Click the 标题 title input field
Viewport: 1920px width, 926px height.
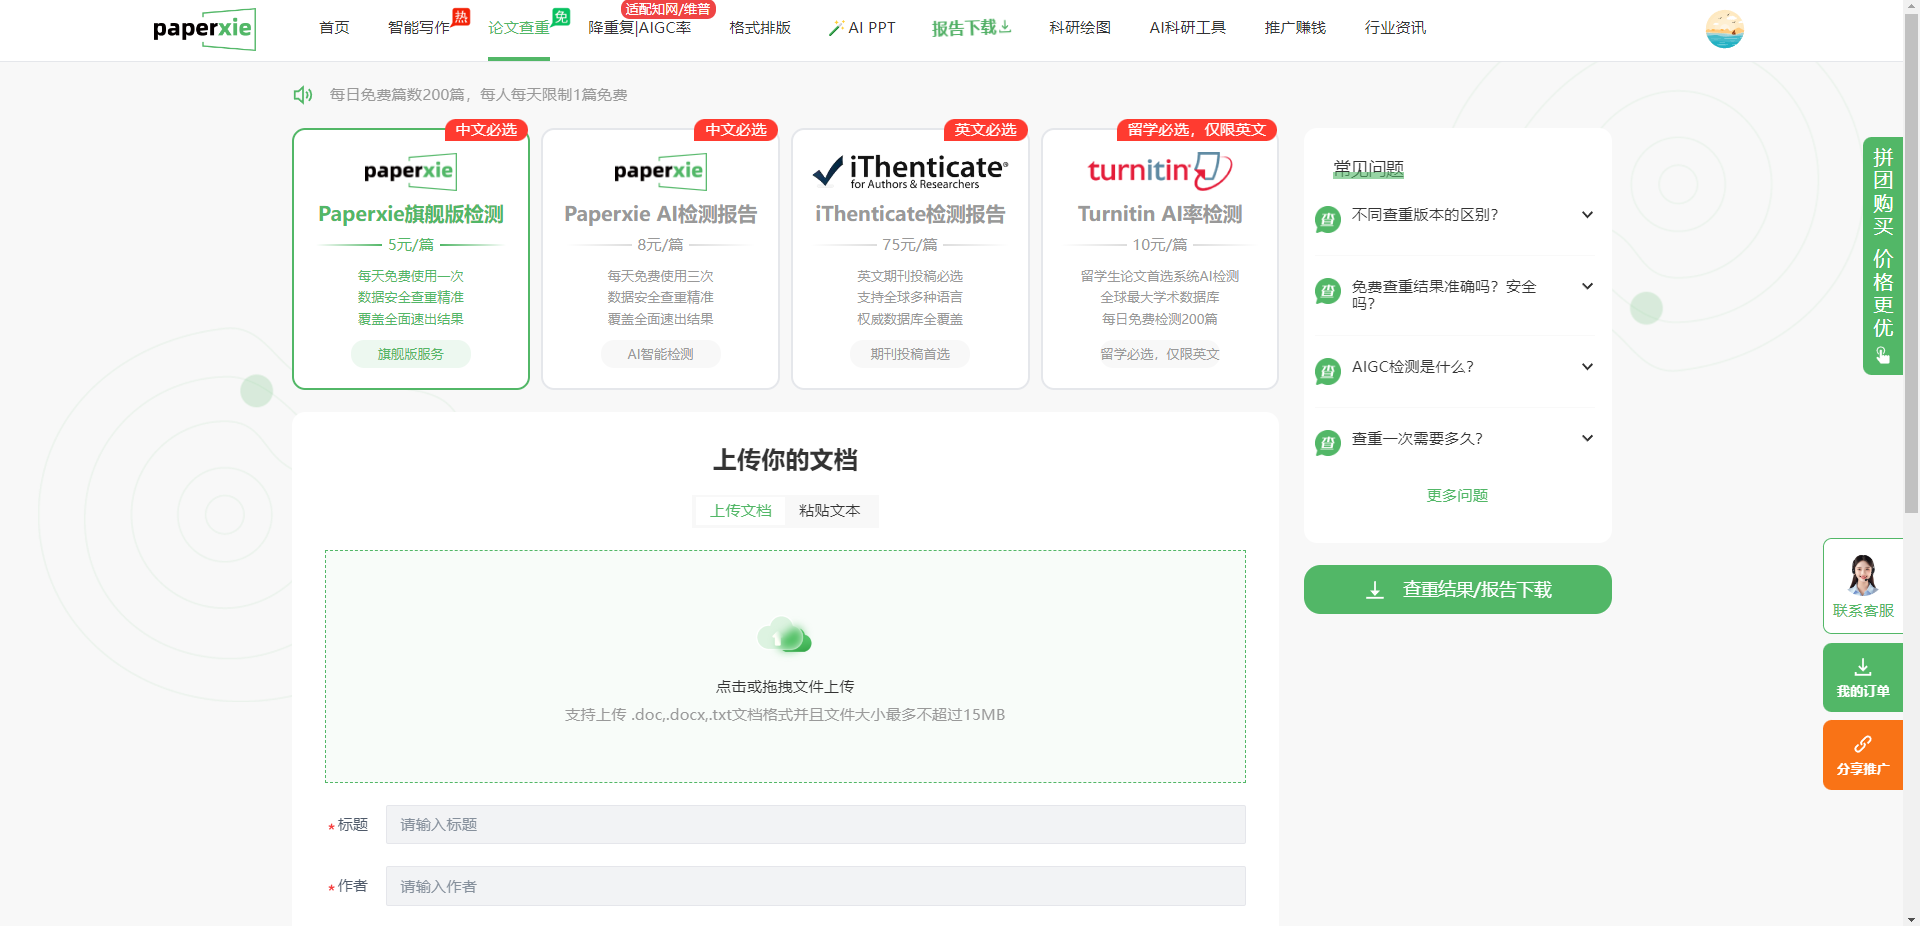coord(815,825)
